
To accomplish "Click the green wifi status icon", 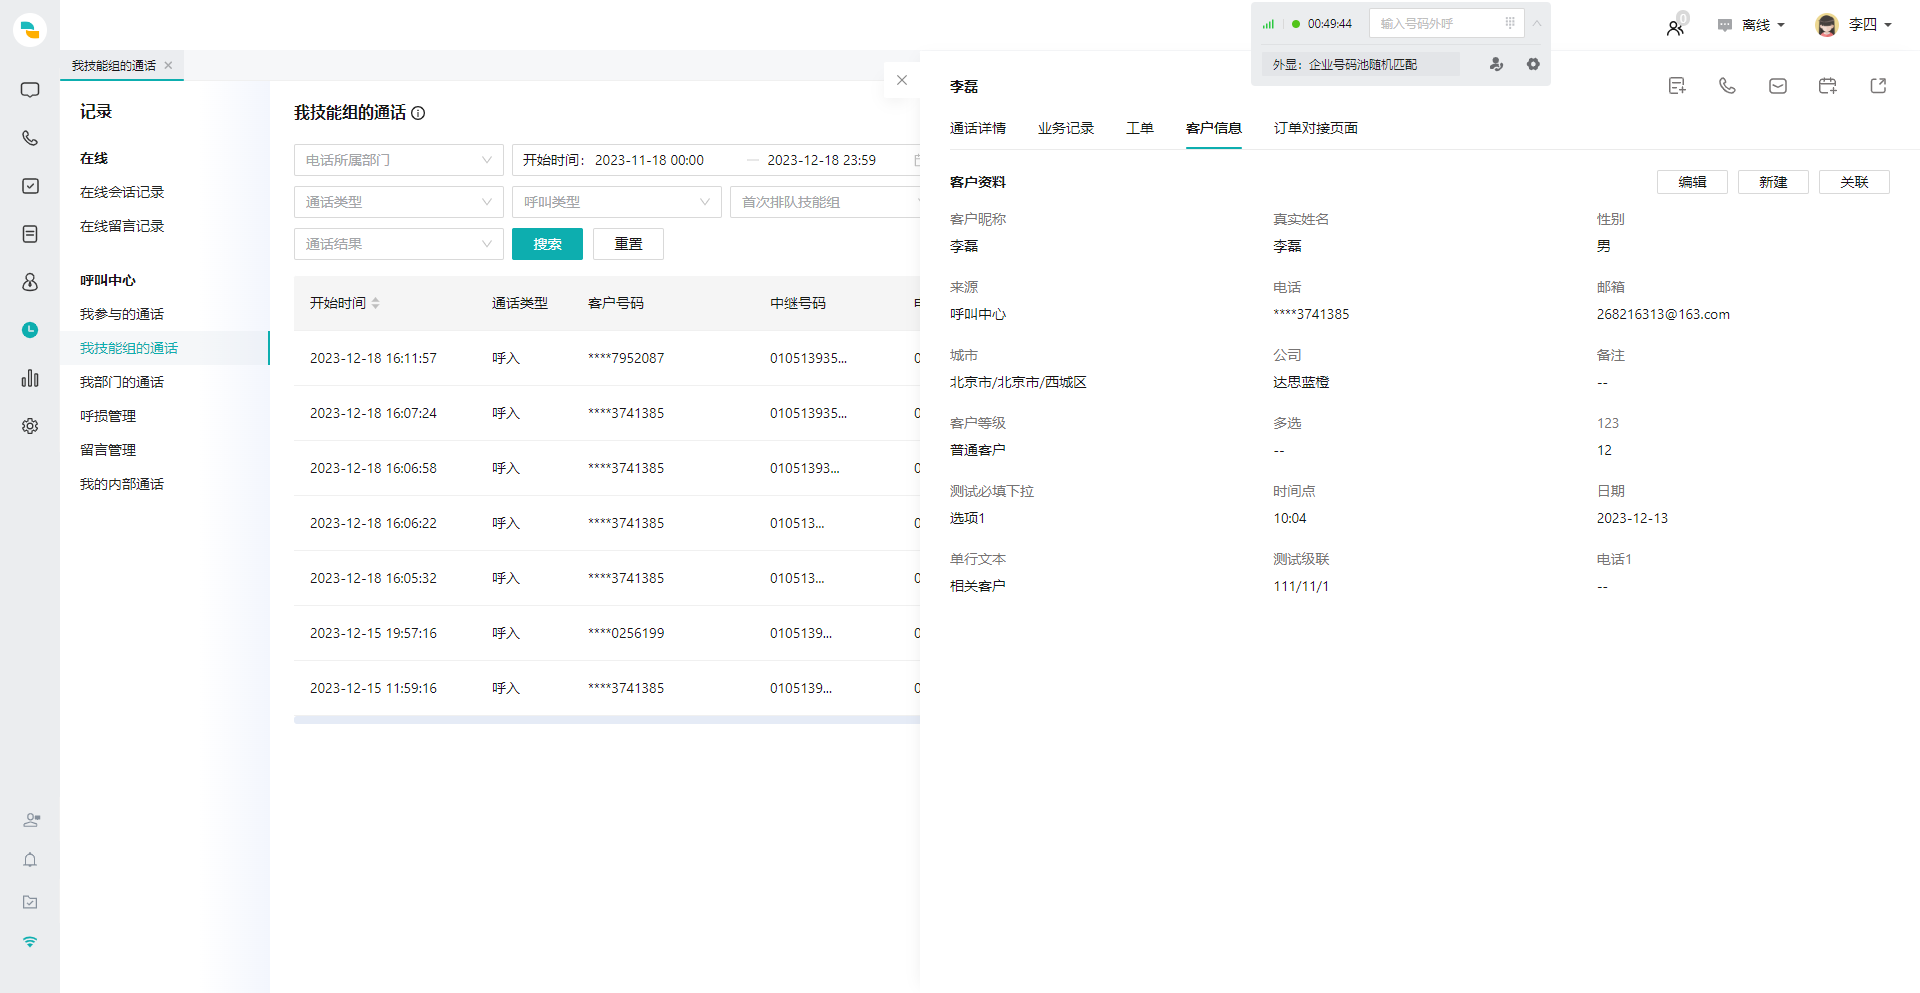I will click(30, 942).
